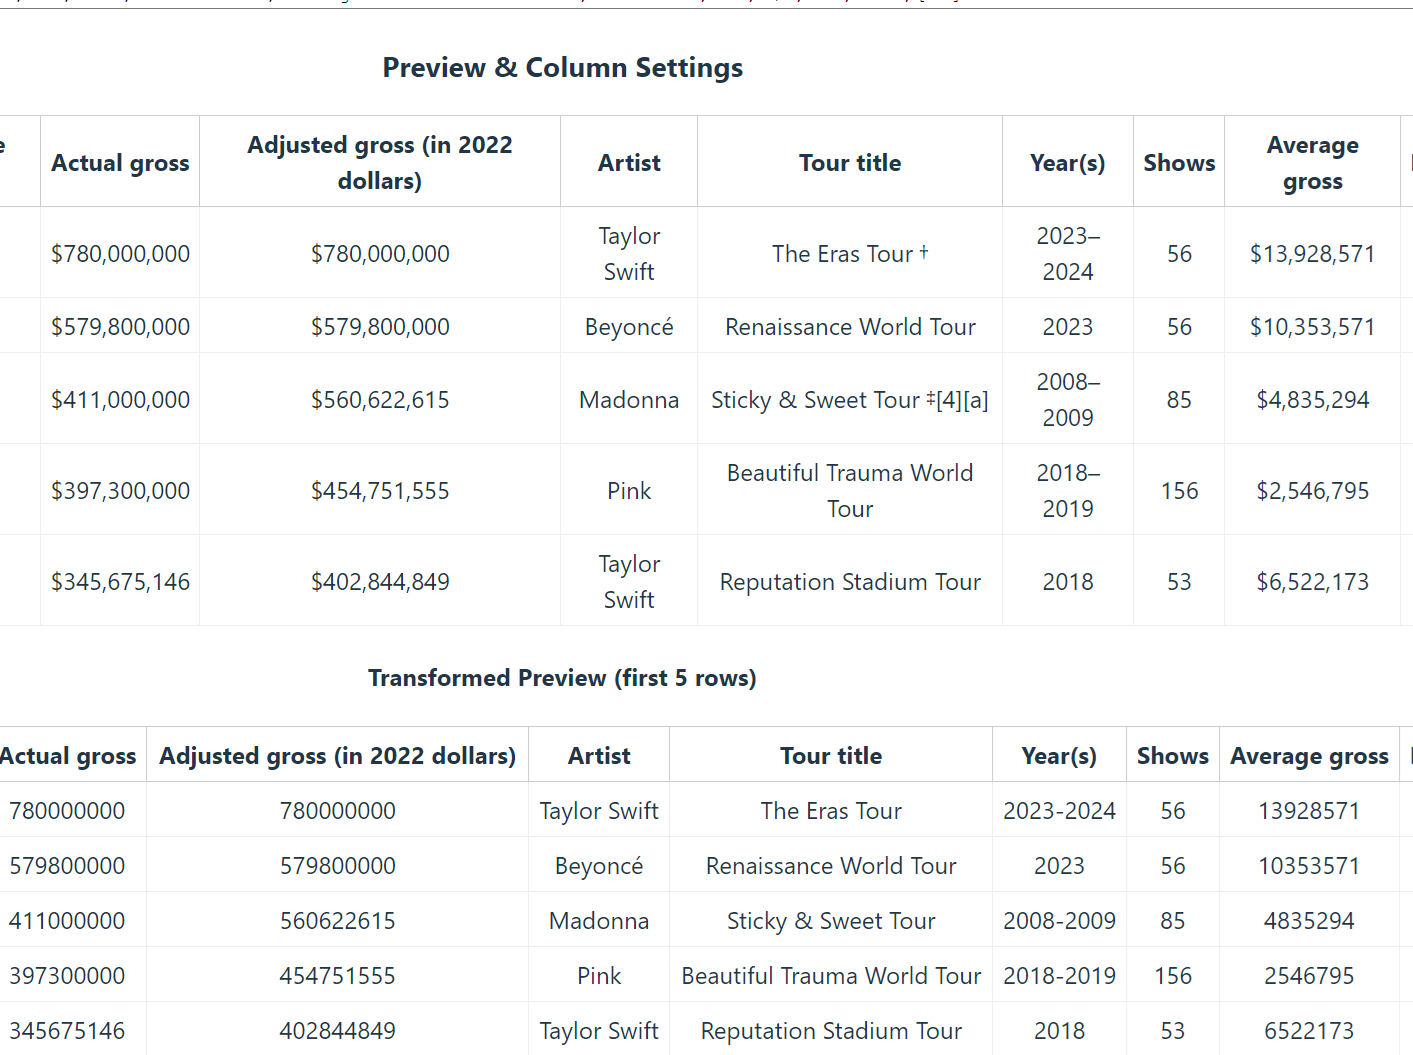
Task: Click the '$454,751,555' adjusted gross cell
Action: (x=380, y=491)
